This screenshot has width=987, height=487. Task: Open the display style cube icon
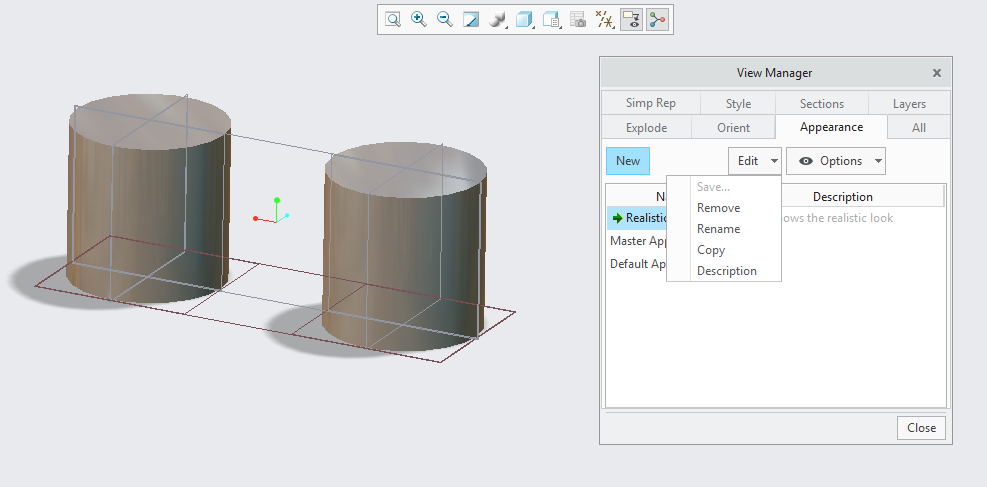coord(524,19)
